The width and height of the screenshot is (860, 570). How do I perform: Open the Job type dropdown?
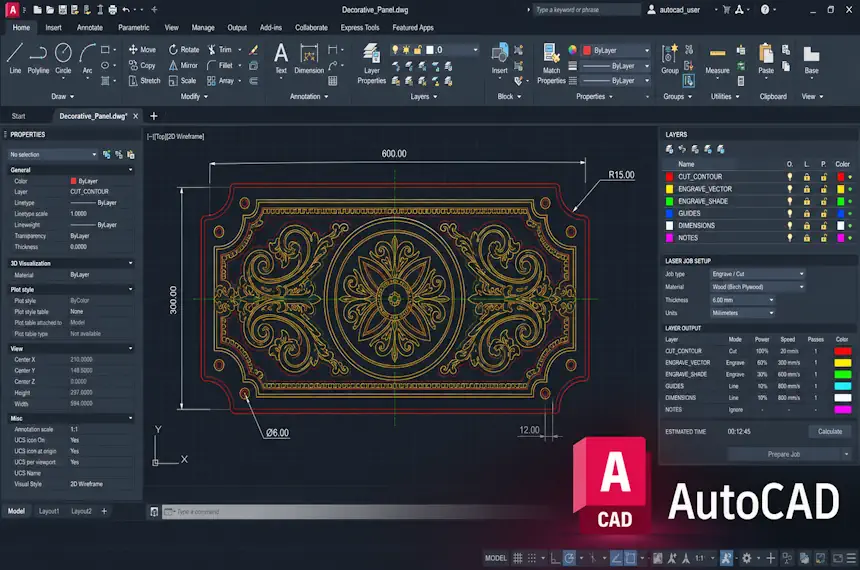tap(757, 274)
